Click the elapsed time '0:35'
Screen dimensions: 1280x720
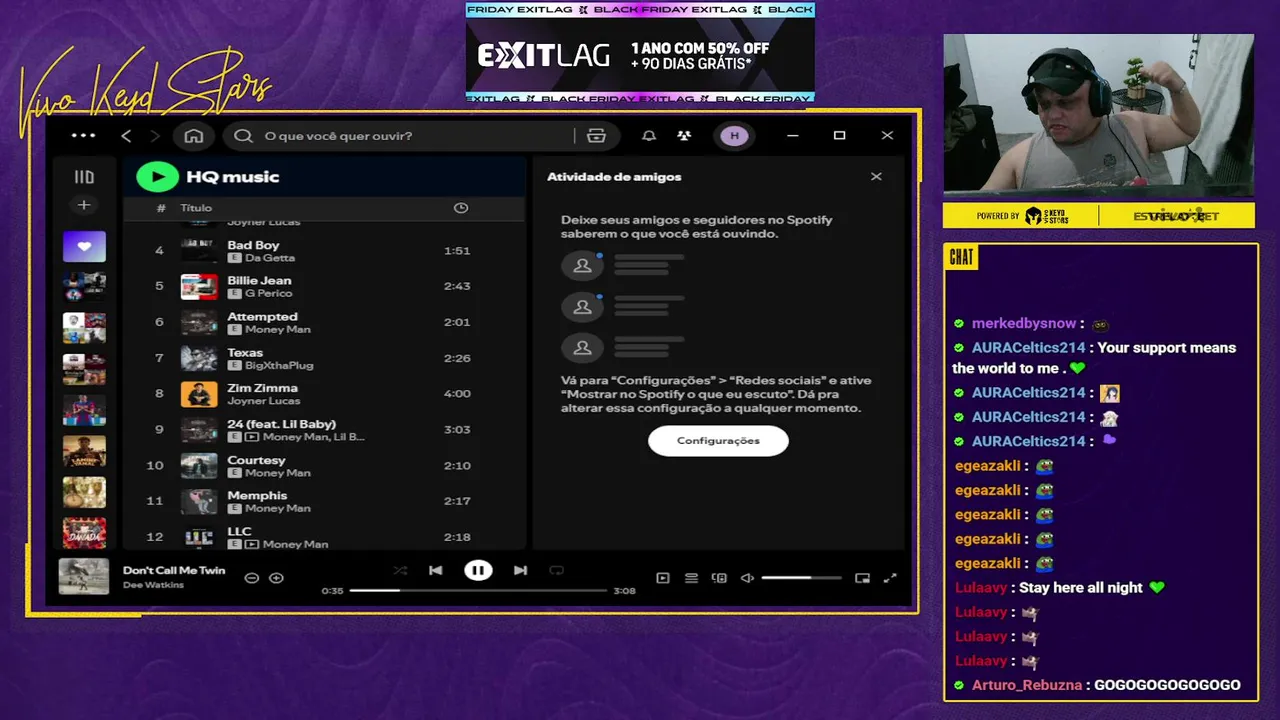tap(332, 591)
